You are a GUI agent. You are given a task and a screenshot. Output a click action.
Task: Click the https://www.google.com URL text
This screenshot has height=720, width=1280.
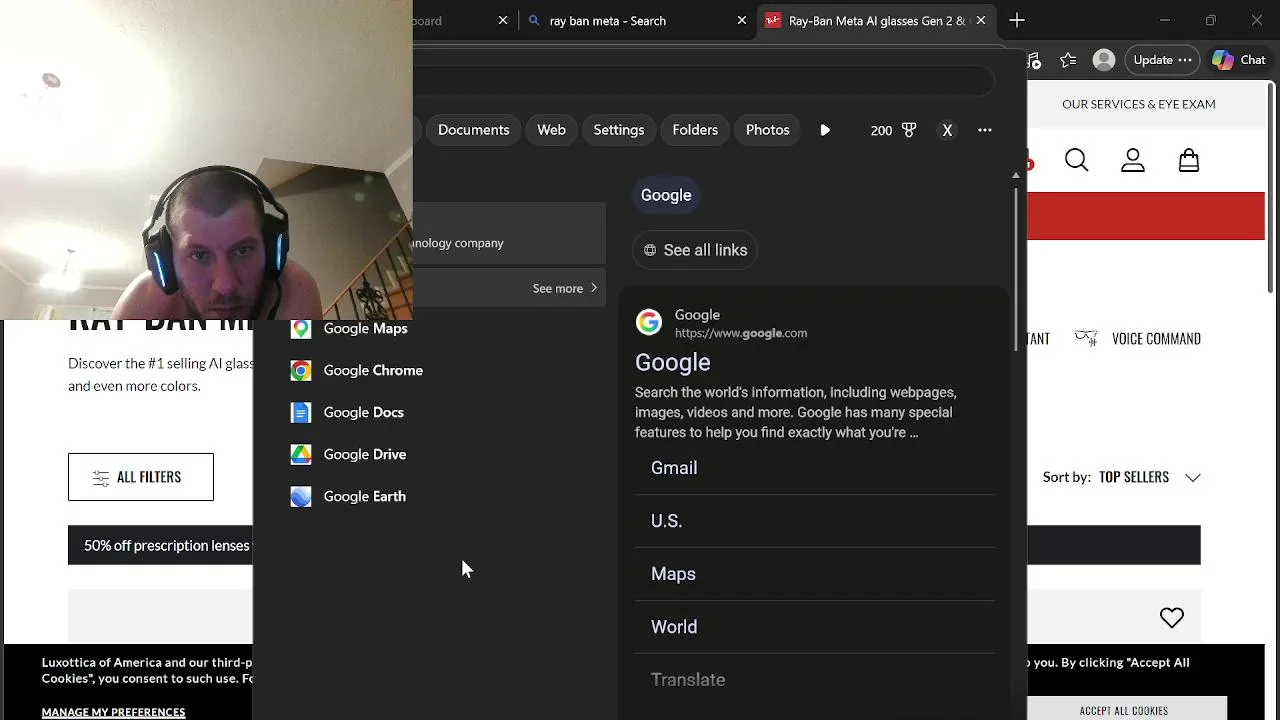741,333
